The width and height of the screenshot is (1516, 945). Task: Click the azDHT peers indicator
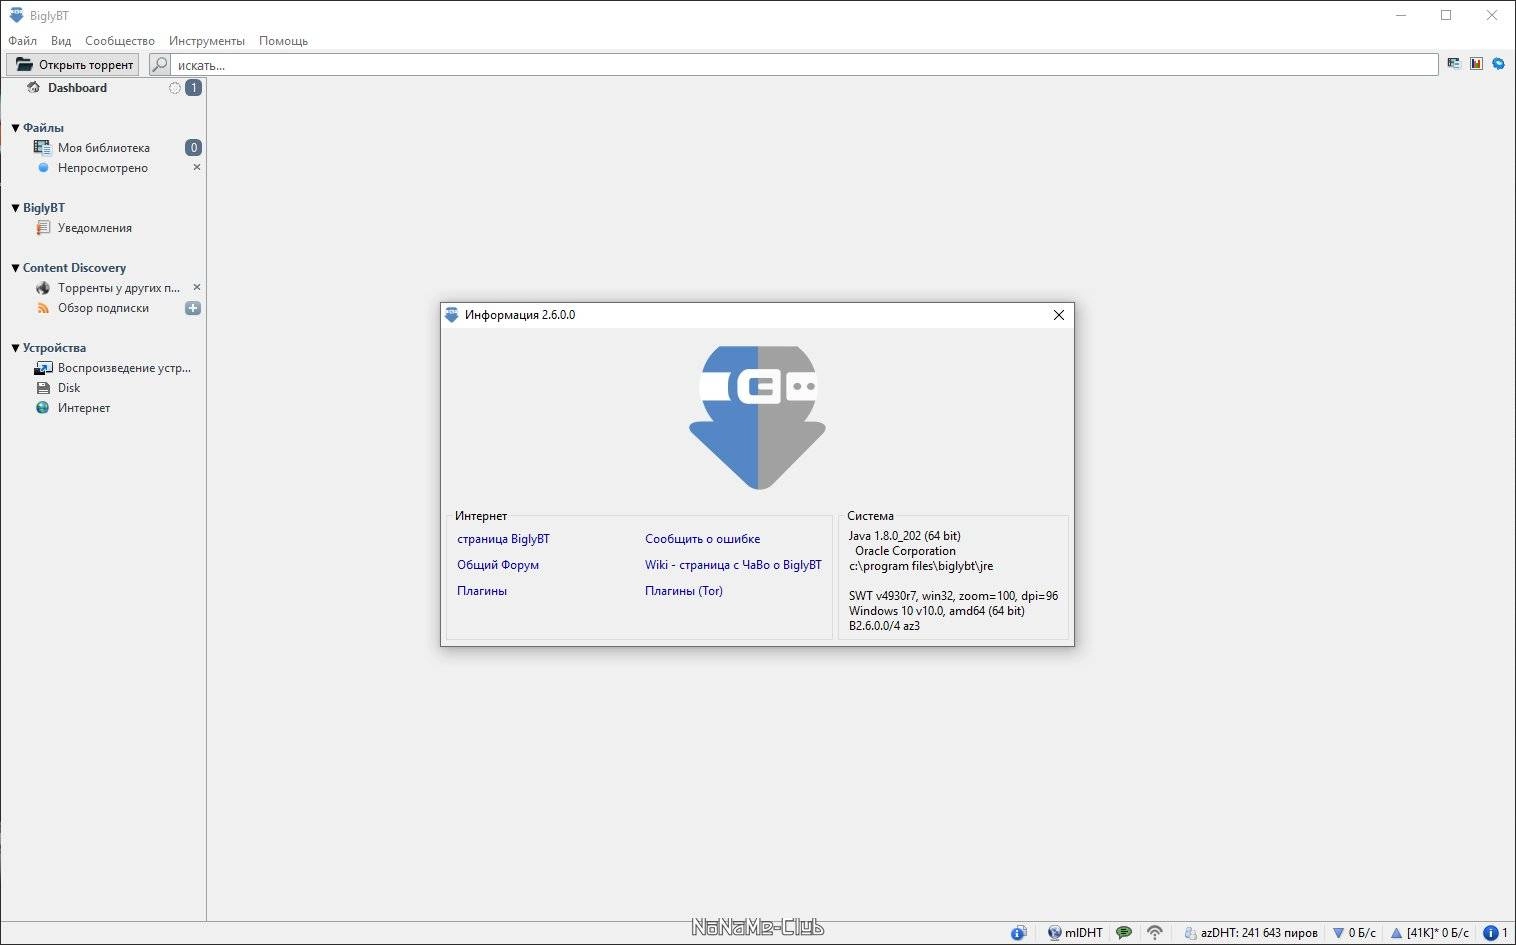(x=1250, y=933)
